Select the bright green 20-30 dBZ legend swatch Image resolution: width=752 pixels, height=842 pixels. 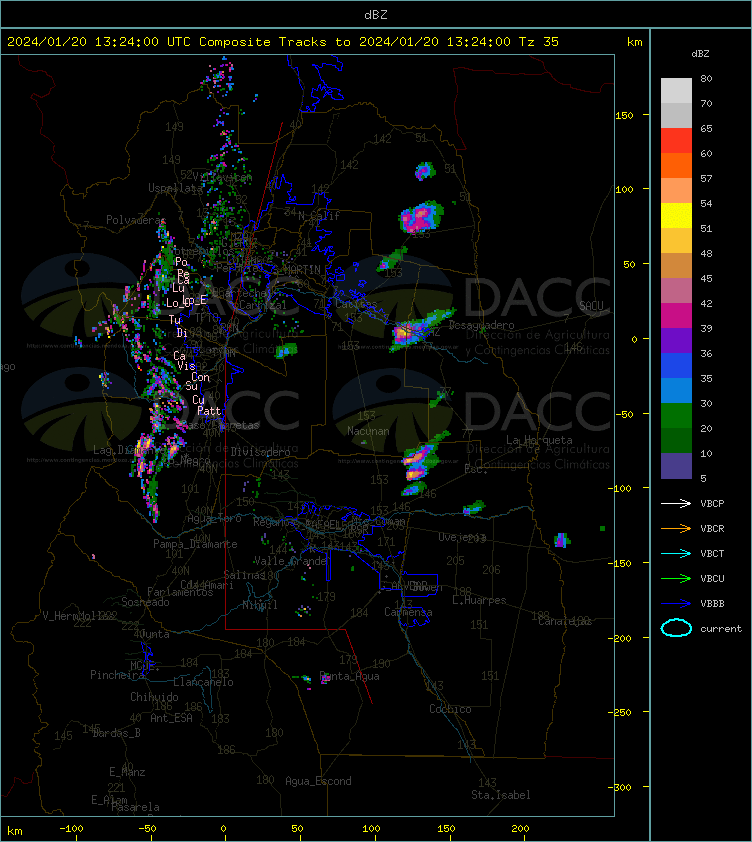676,416
